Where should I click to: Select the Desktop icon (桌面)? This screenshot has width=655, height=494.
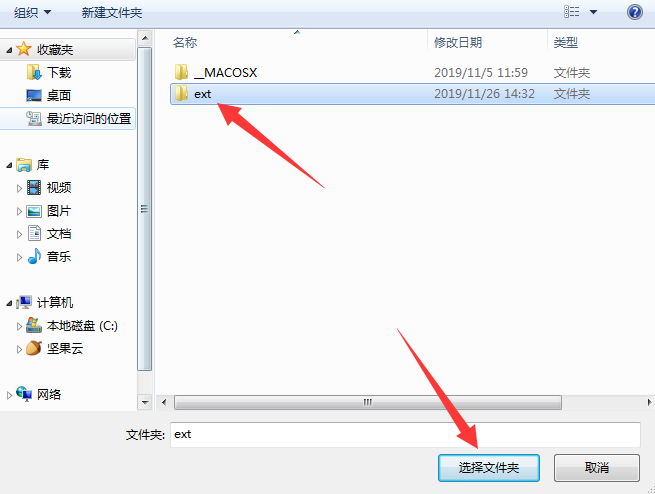(x=34, y=95)
